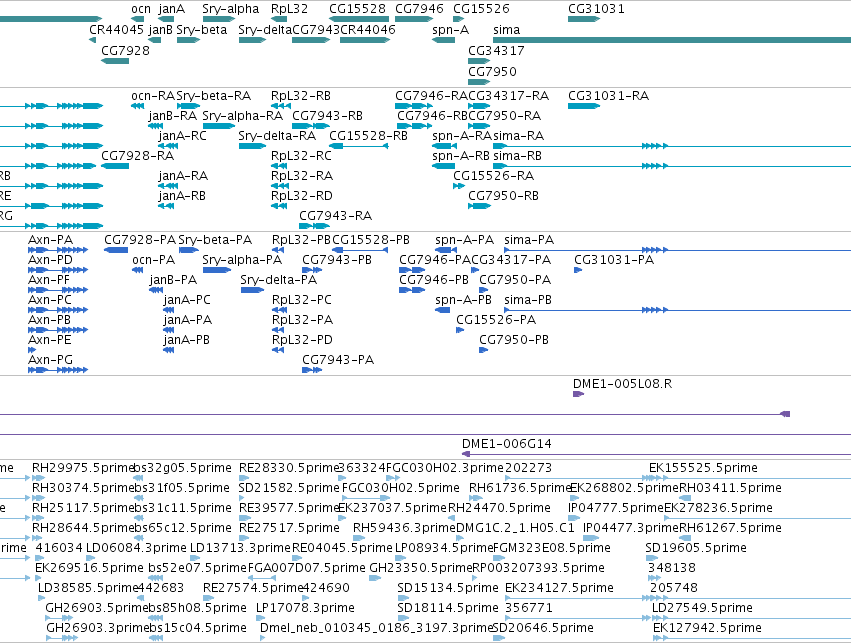Select transcript 'CG7928-RA'

click(x=137, y=156)
